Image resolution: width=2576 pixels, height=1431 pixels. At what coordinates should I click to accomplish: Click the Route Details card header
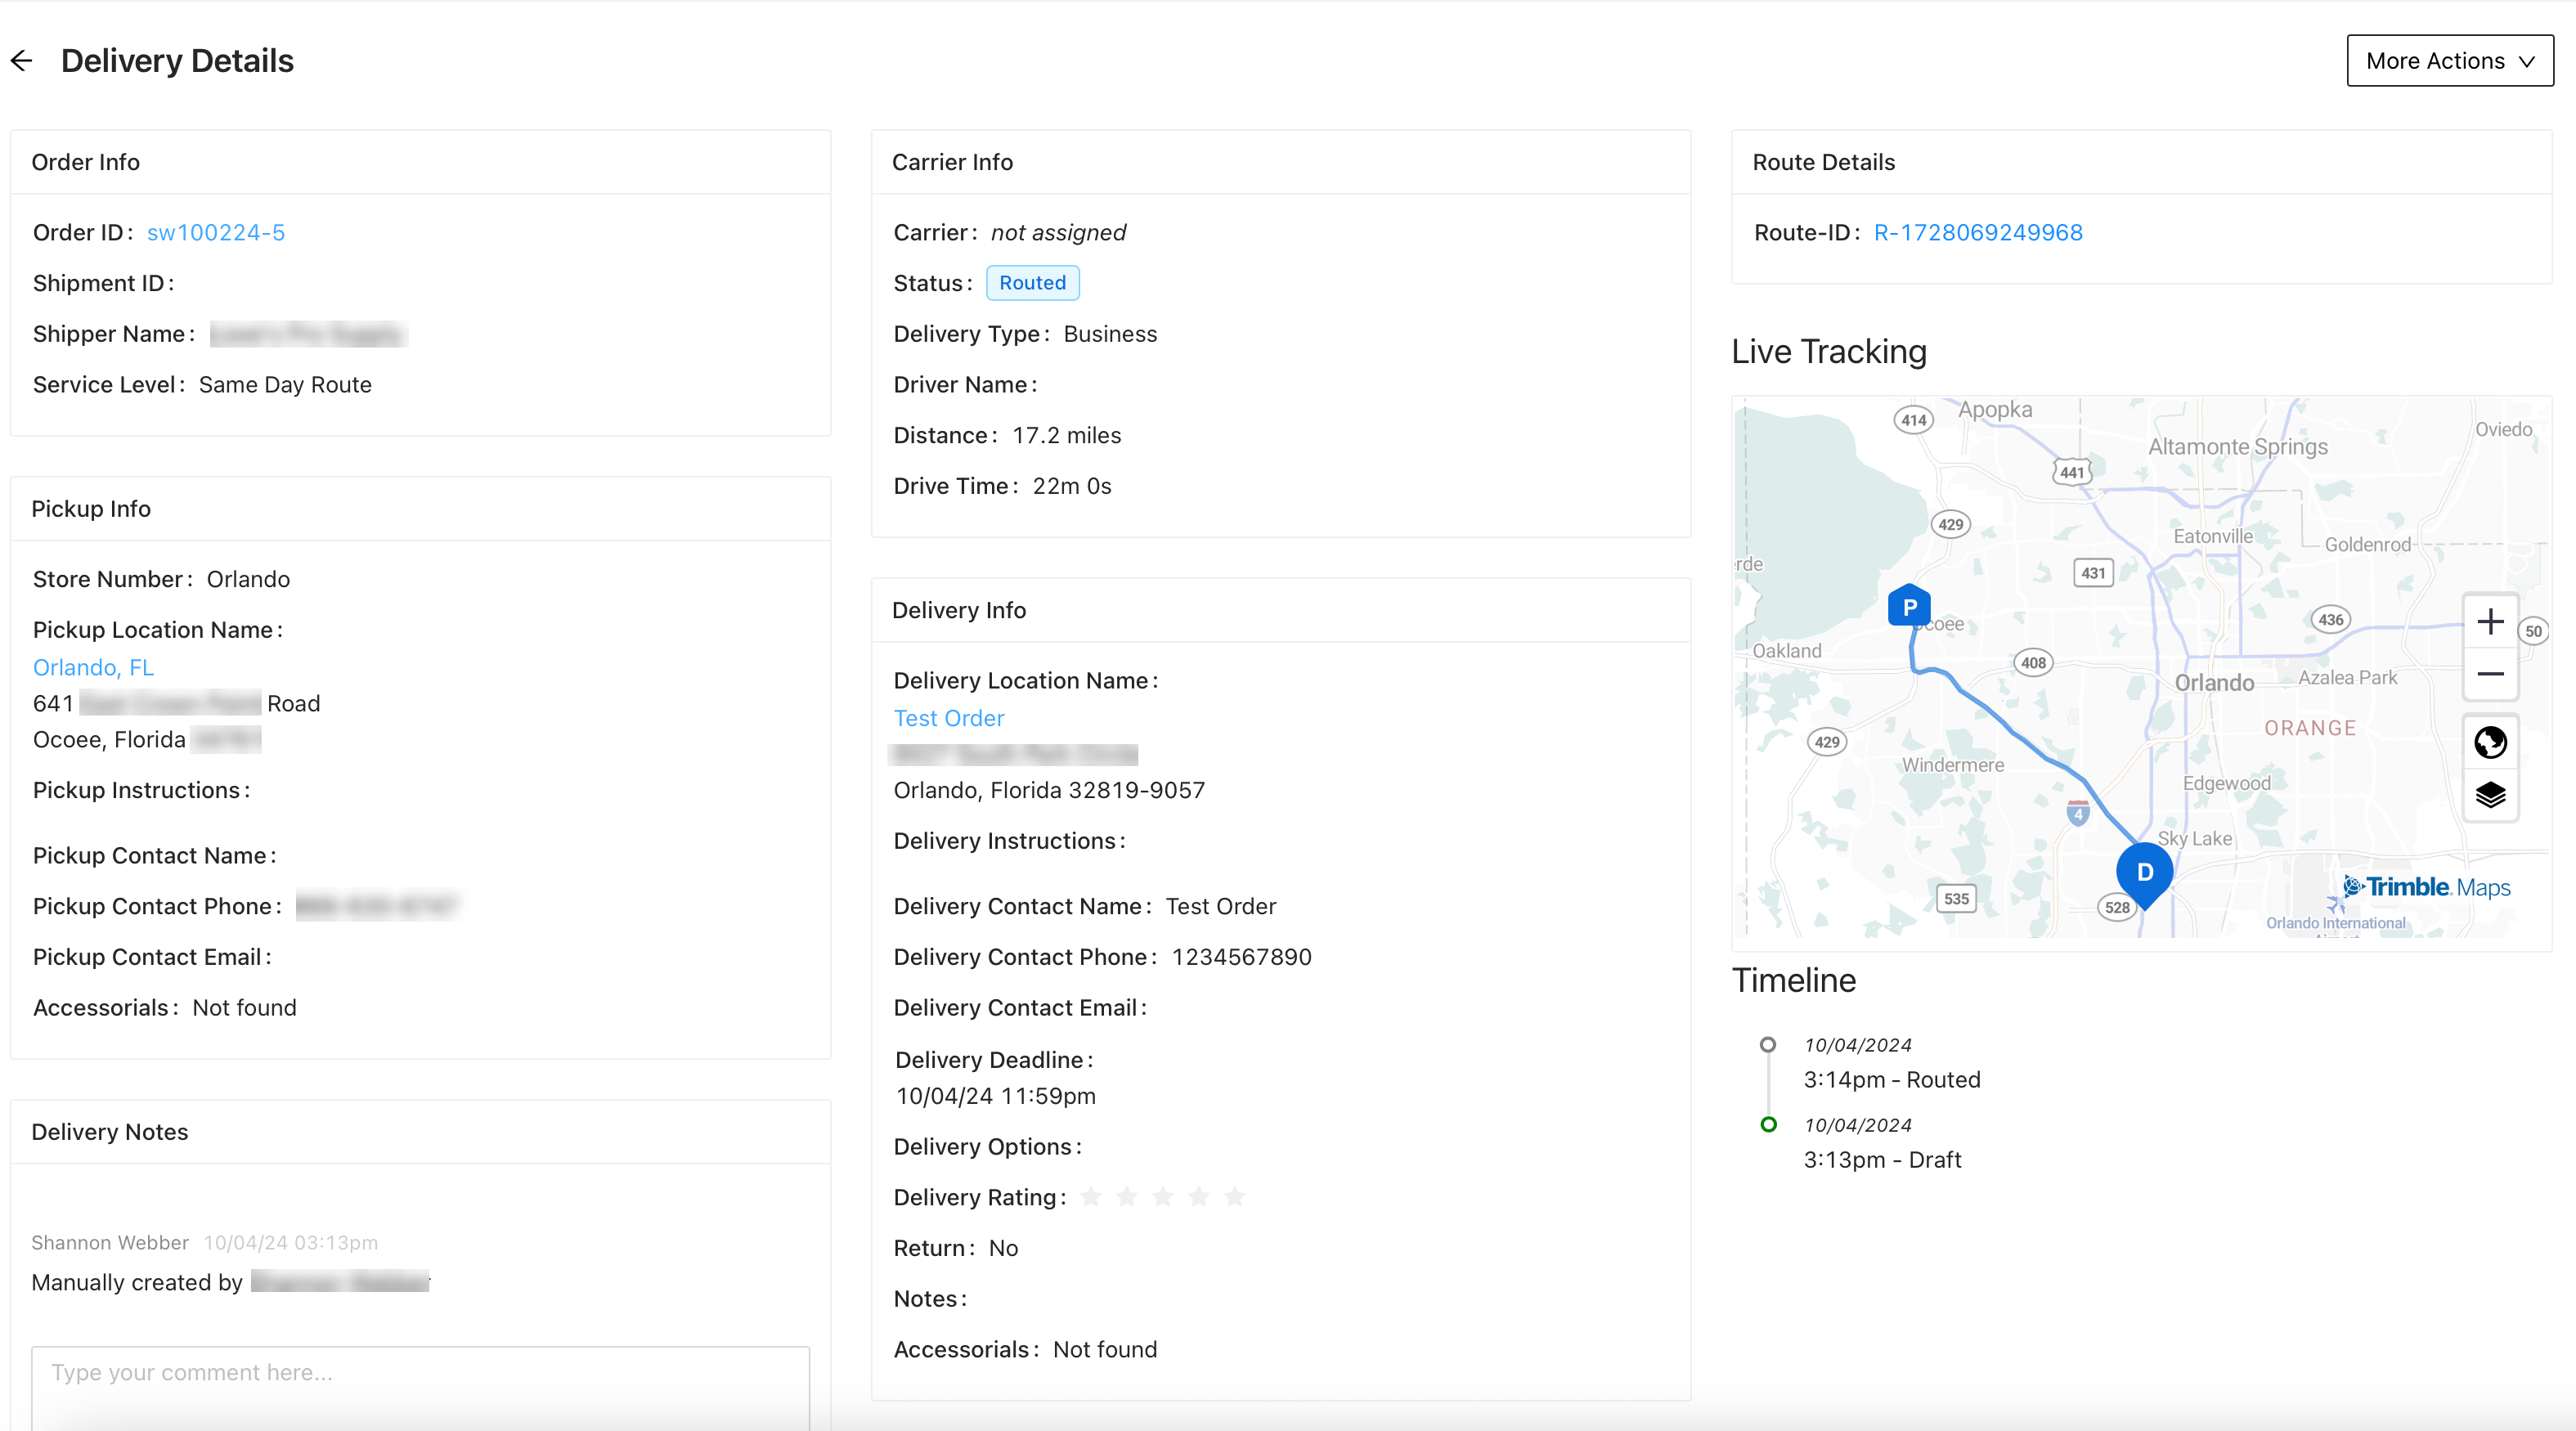pos(2141,162)
